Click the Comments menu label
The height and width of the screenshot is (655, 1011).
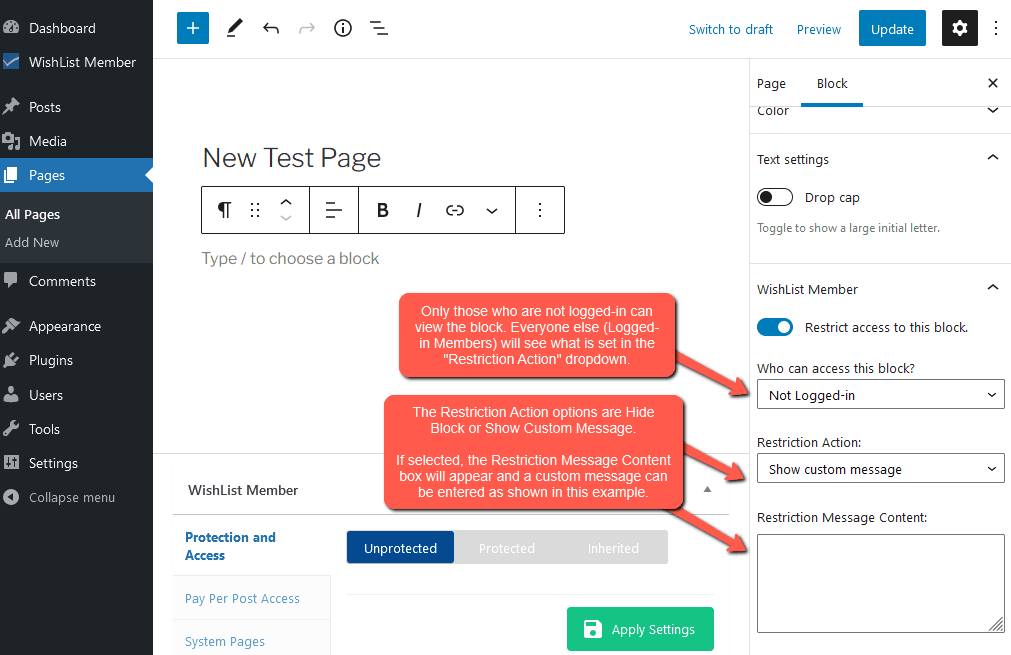coord(63,281)
